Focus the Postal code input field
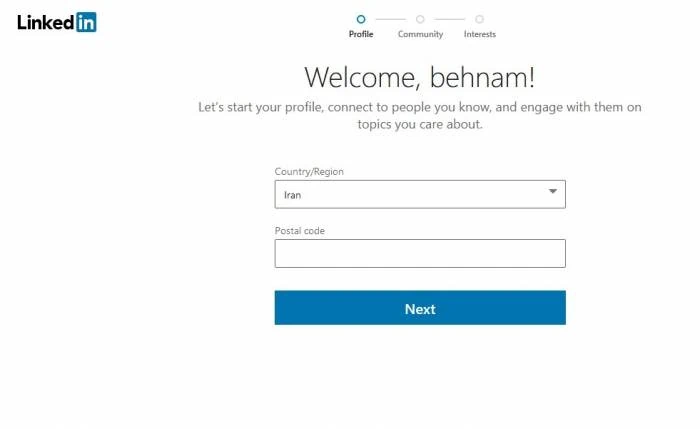The image size is (700, 429). click(x=420, y=254)
